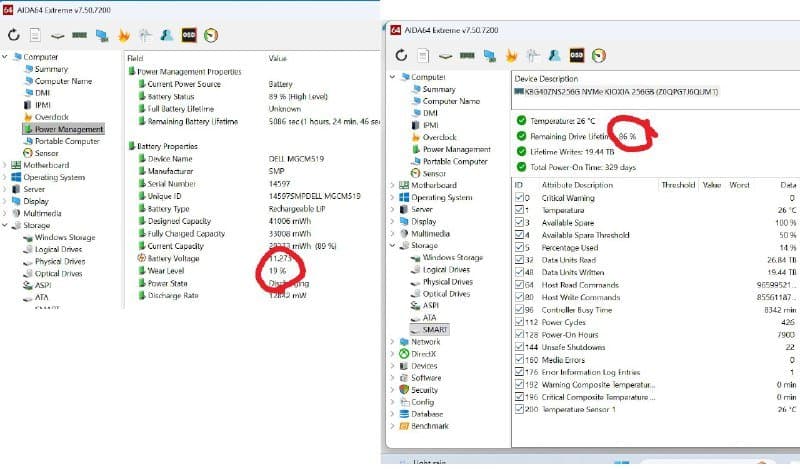Collapse Storage node in left window
Image resolution: width=800 pixels, height=469 pixels.
[5, 225]
